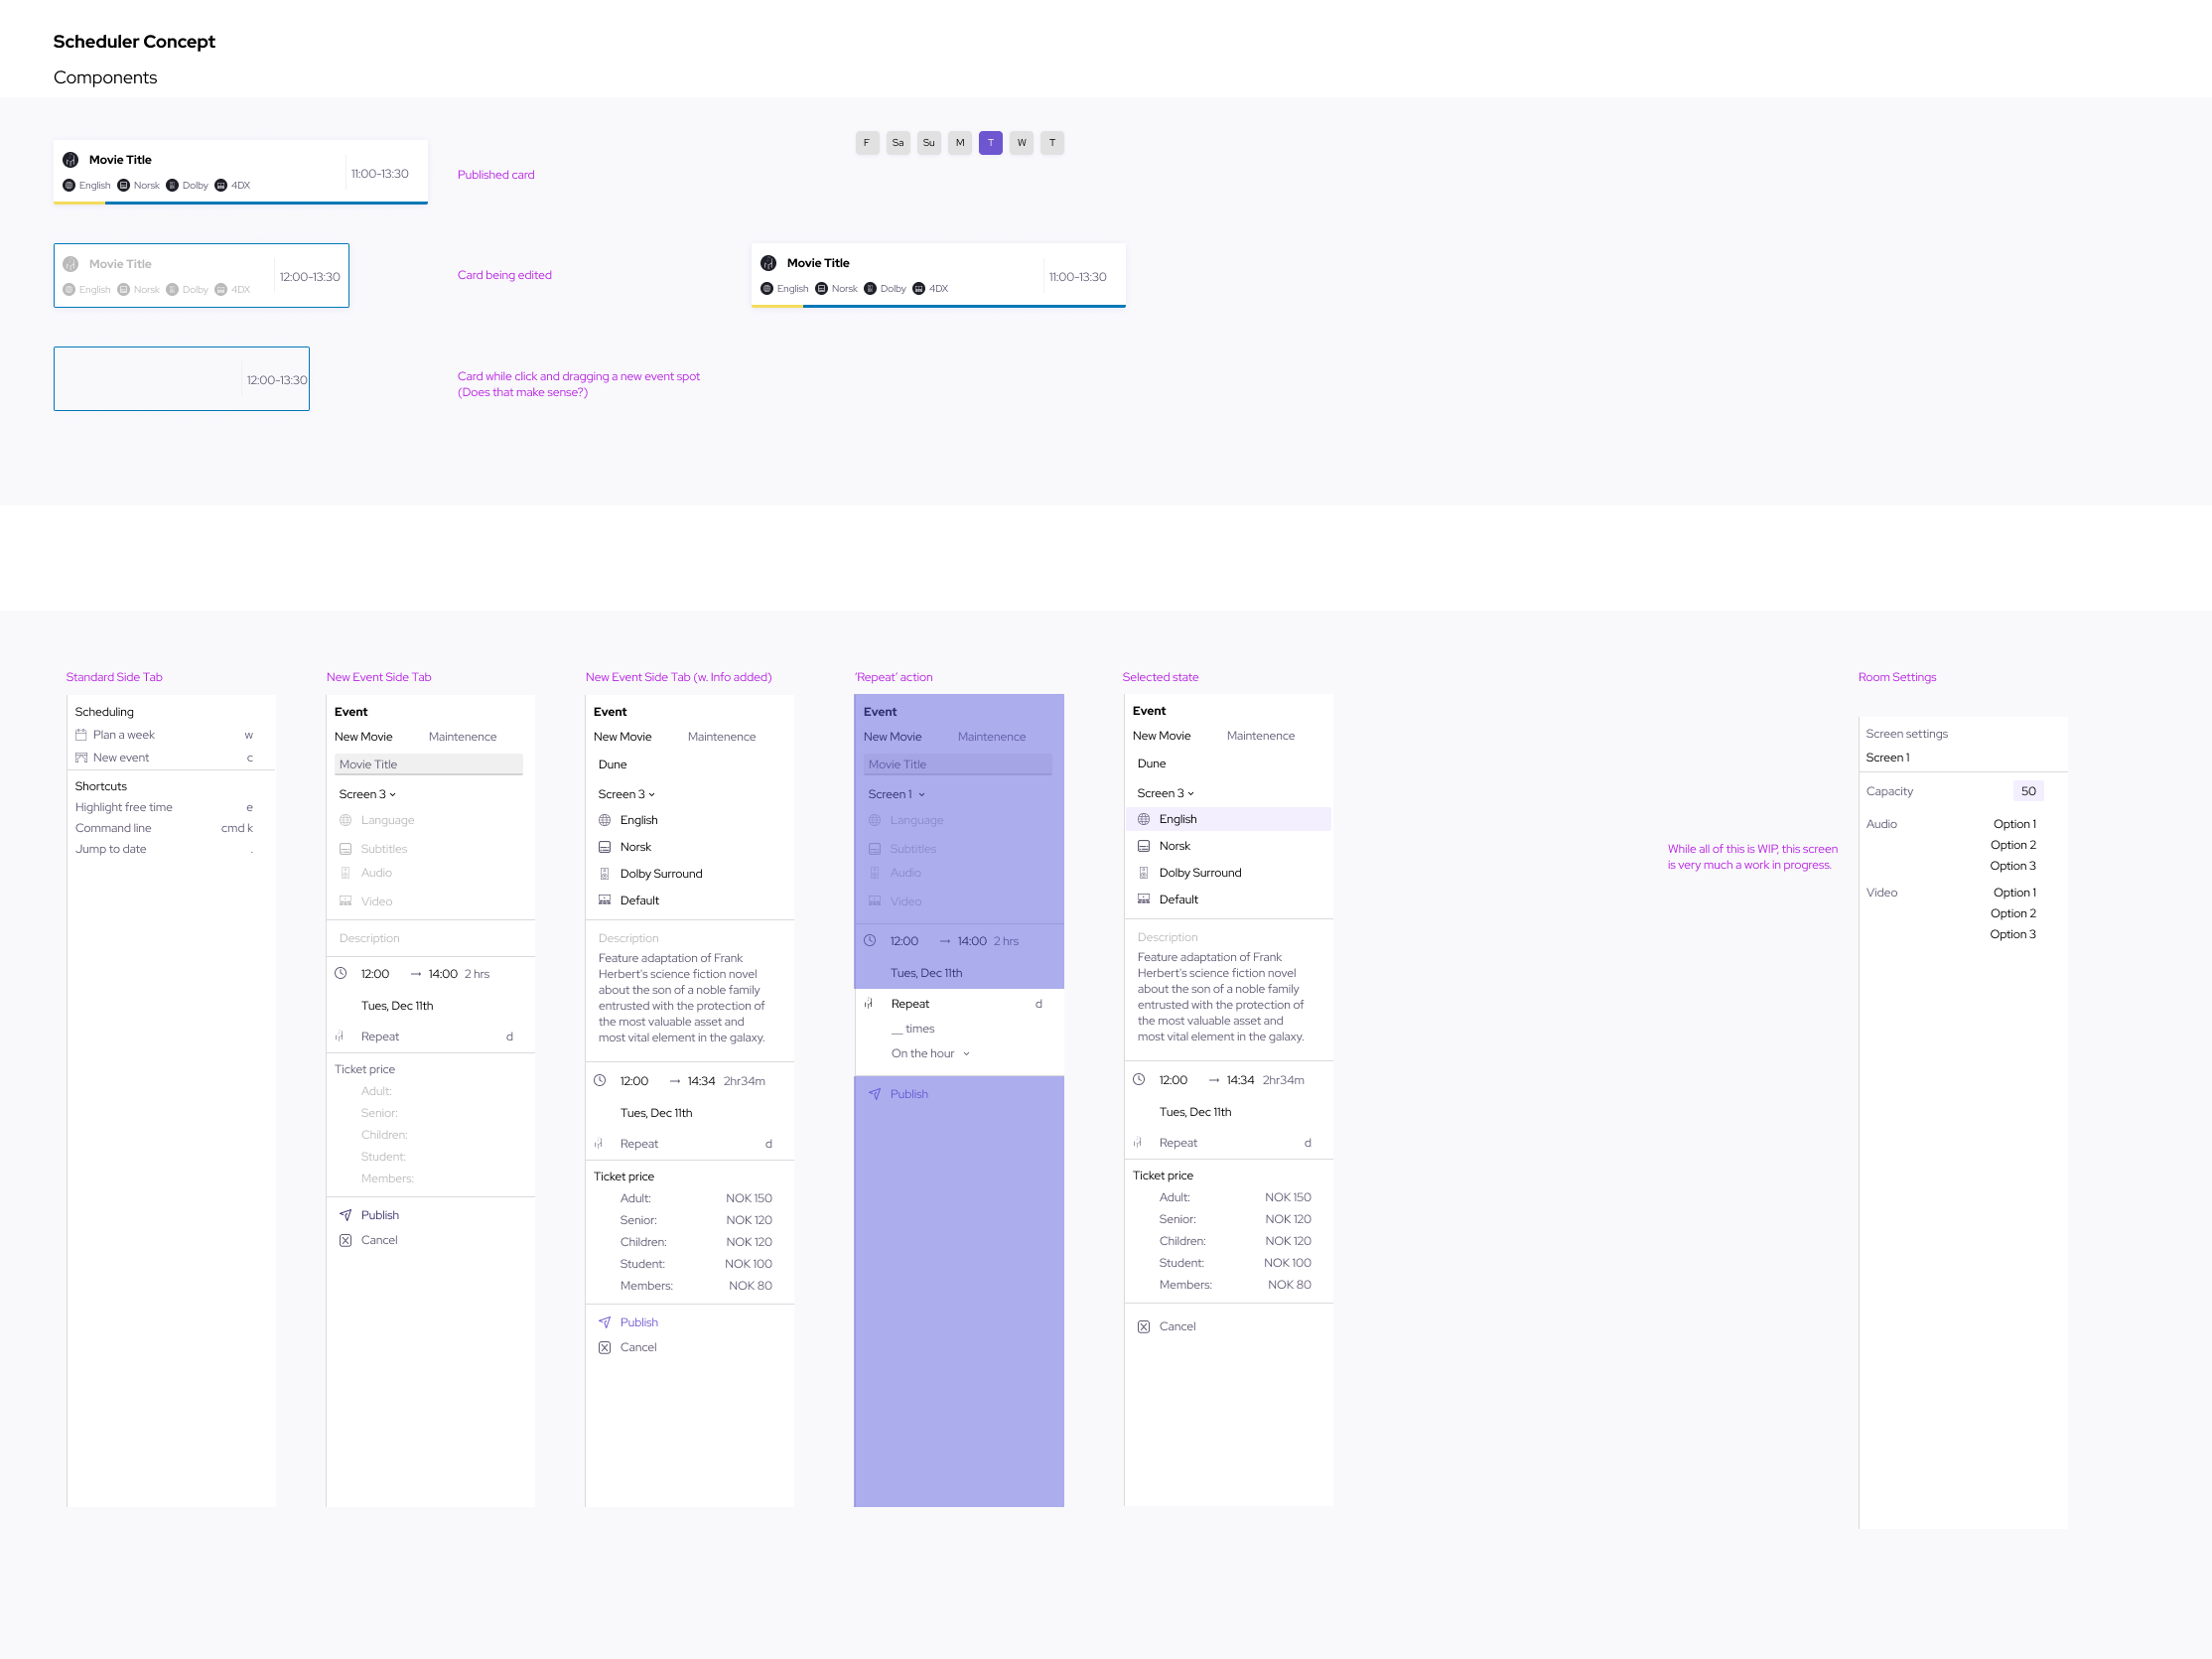Image resolution: width=2212 pixels, height=1659 pixels.
Task: Expand the On the hour dropdown
Action: point(930,1054)
